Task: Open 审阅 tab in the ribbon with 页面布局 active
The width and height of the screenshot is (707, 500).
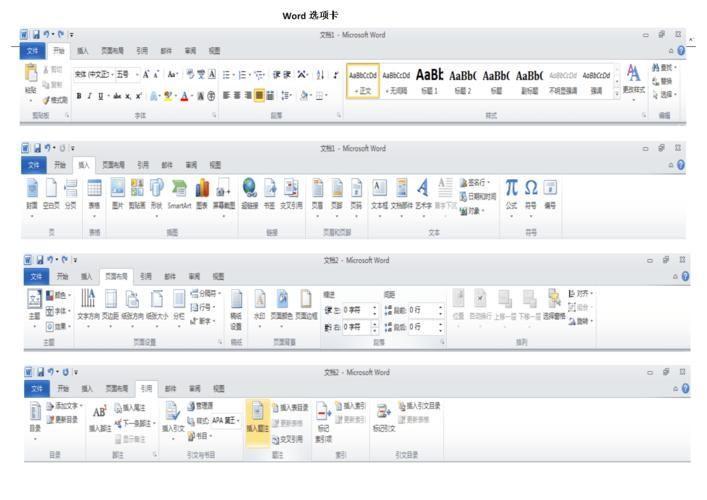Action: [x=194, y=276]
